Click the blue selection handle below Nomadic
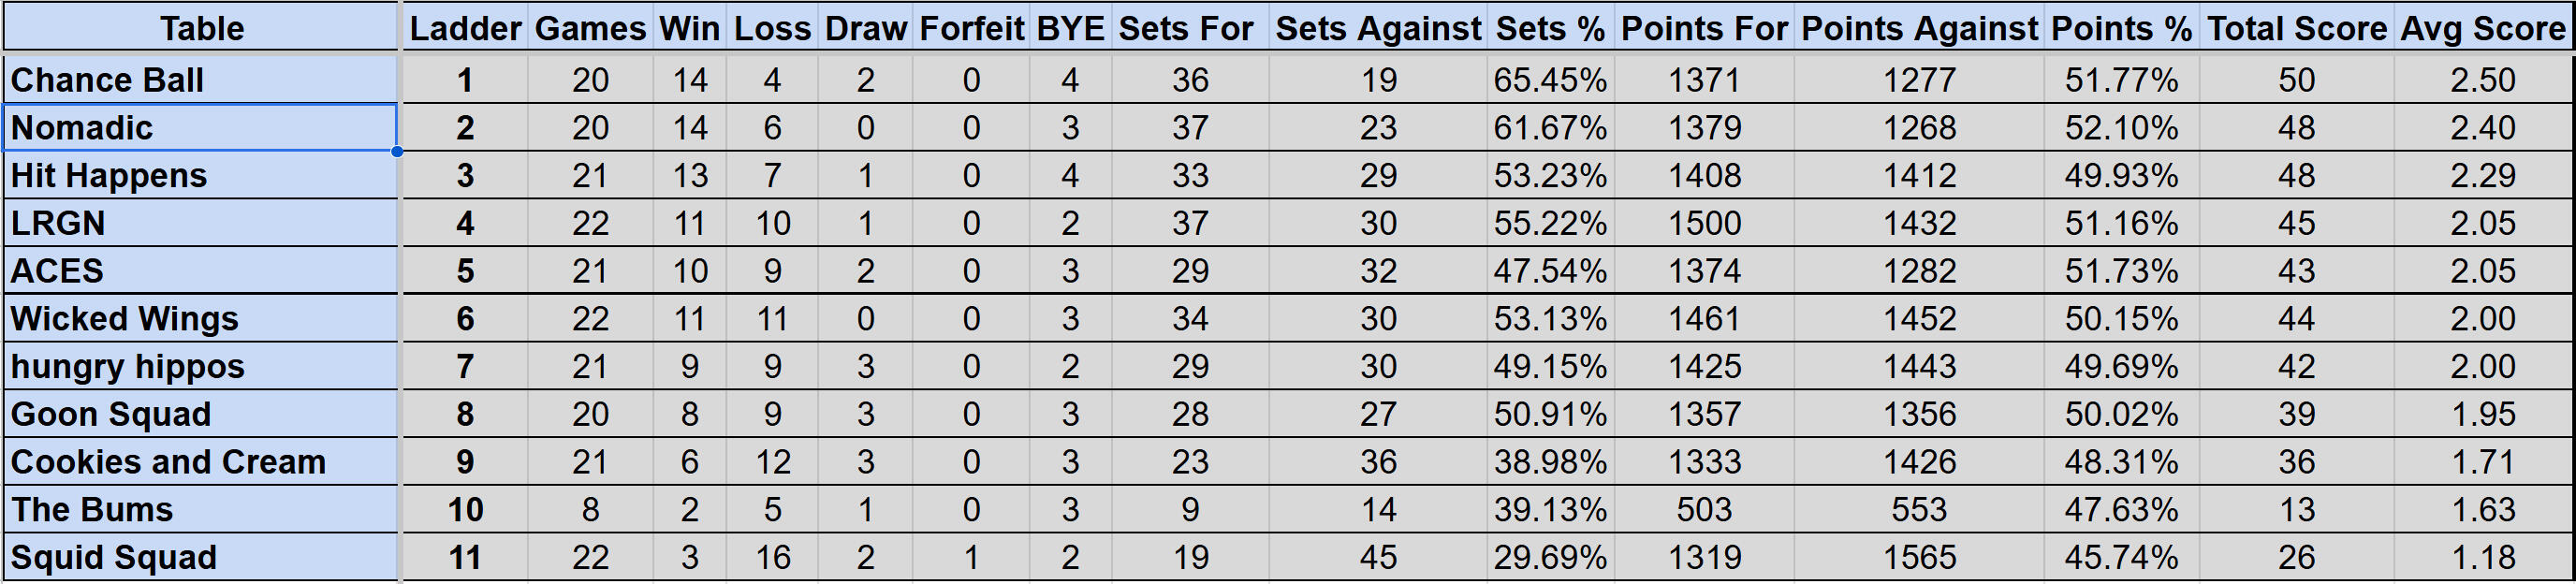Image resolution: width=2576 pixels, height=584 pixels. click(397, 152)
